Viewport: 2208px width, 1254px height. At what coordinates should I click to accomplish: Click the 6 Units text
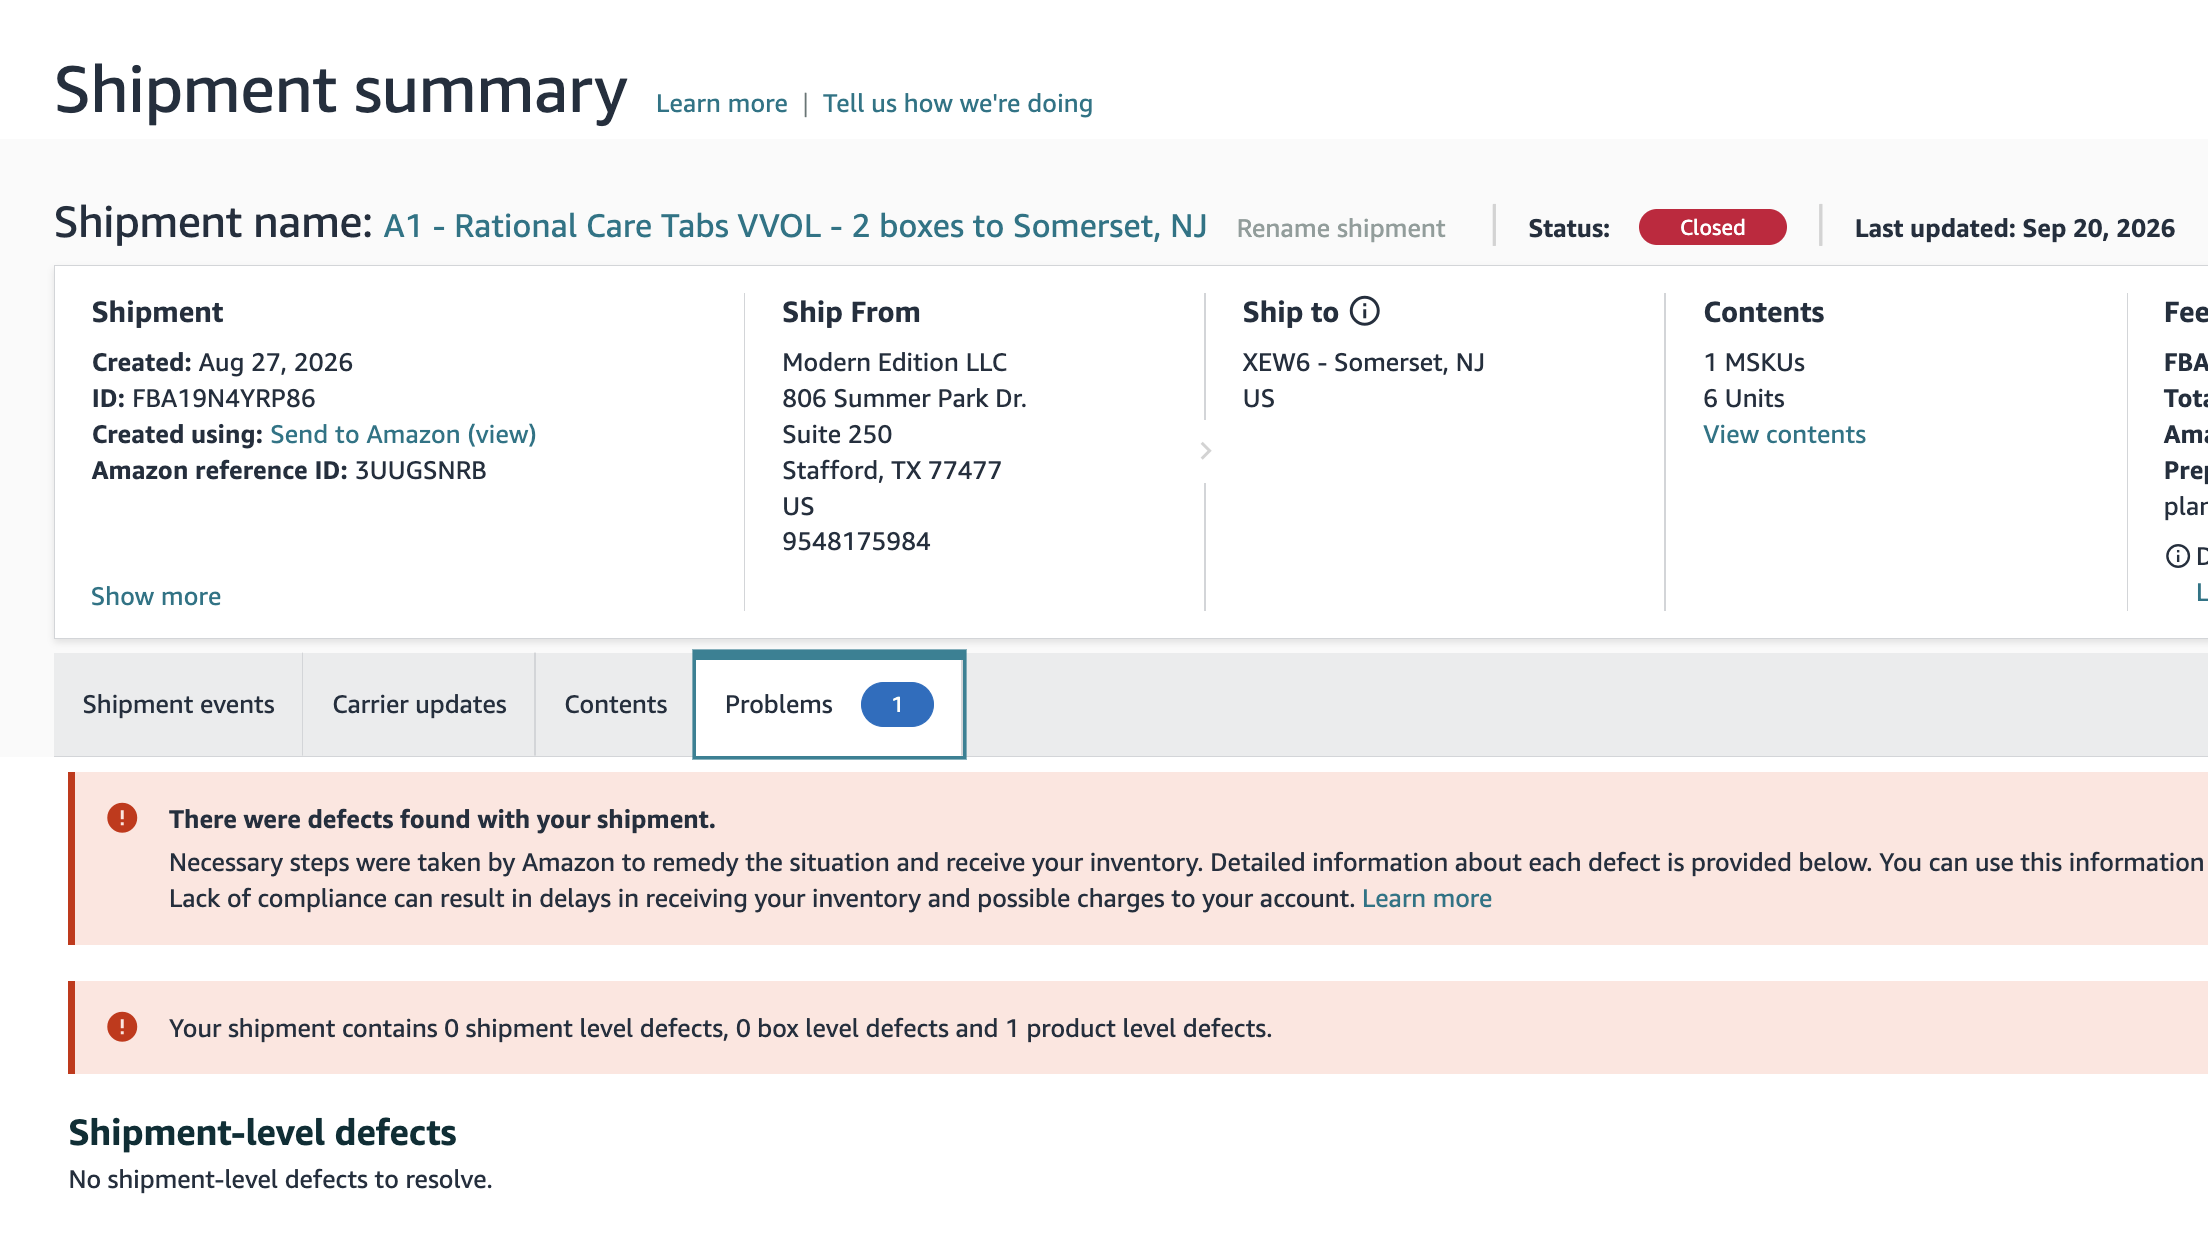pos(1743,398)
